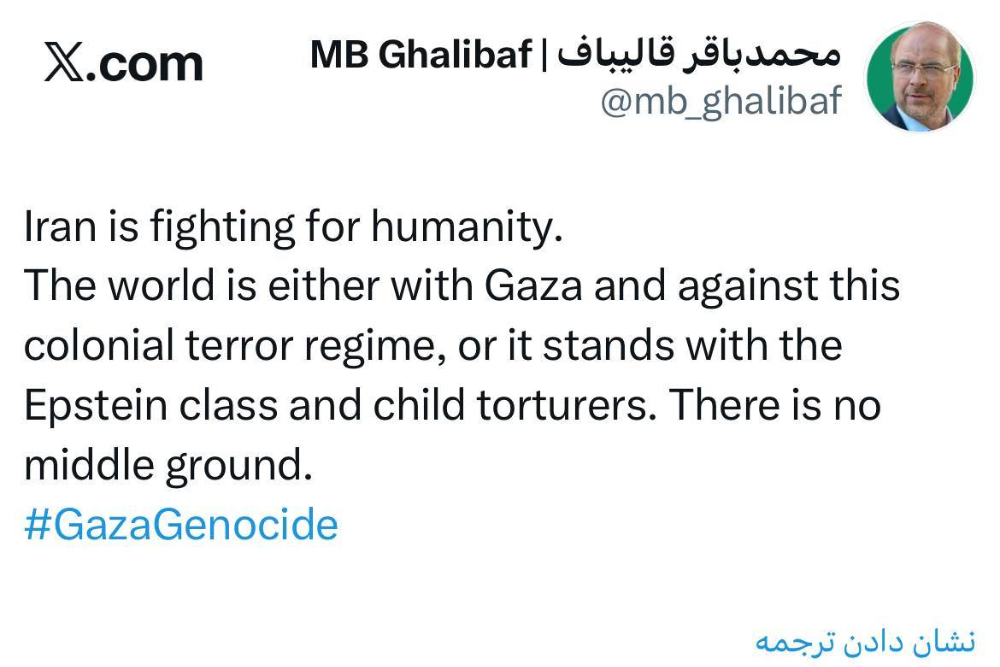Click the phrase "The world is either"
The height and width of the screenshot is (667, 1000).
pos(202,287)
